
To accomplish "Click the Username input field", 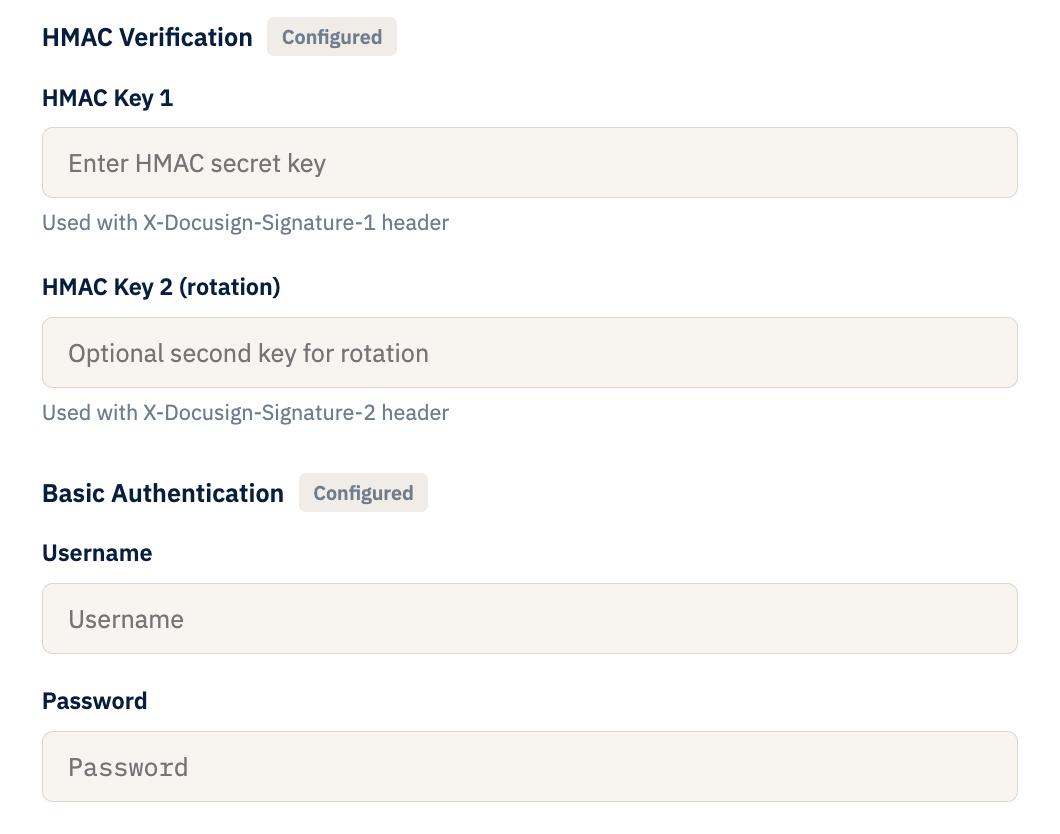I will coord(529,618).
